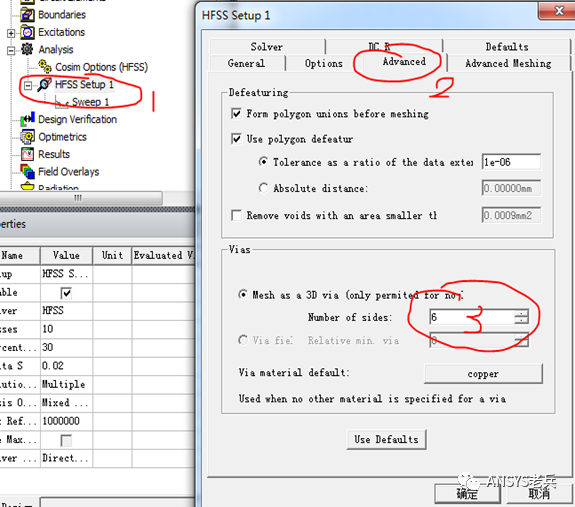This screenshot has width=575, height=507.
Task: Click the tolerance ratio field 1e-06
Action: (511, 162)
